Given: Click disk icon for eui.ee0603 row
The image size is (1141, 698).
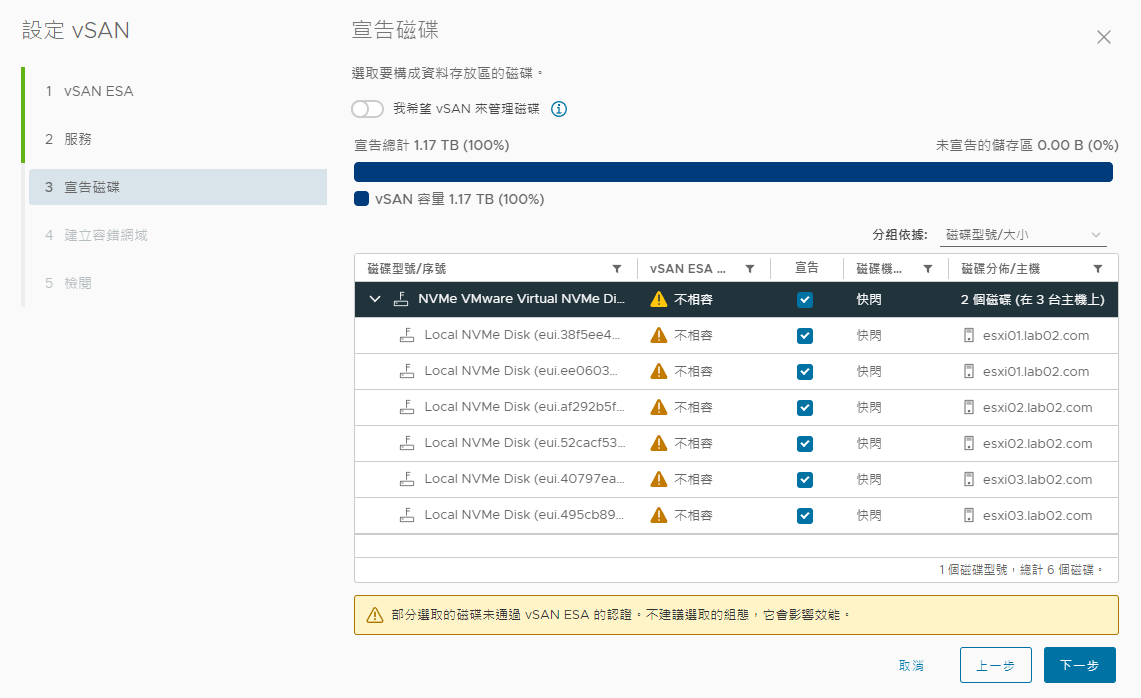Looking at the screenshot, I should click(407, 370).
